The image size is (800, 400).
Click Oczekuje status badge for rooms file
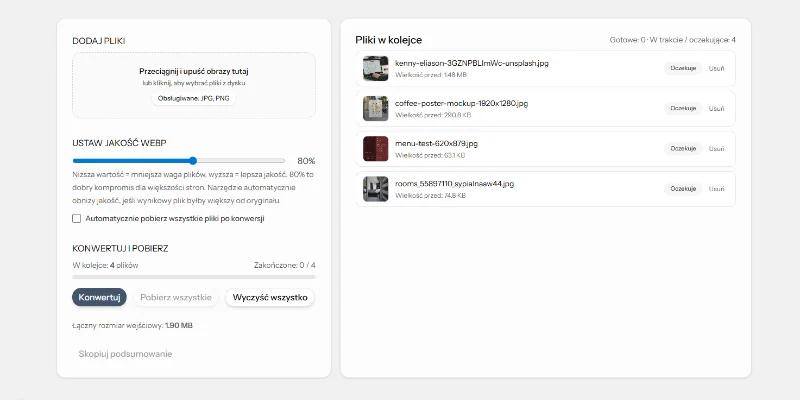[x=683, y=188]
